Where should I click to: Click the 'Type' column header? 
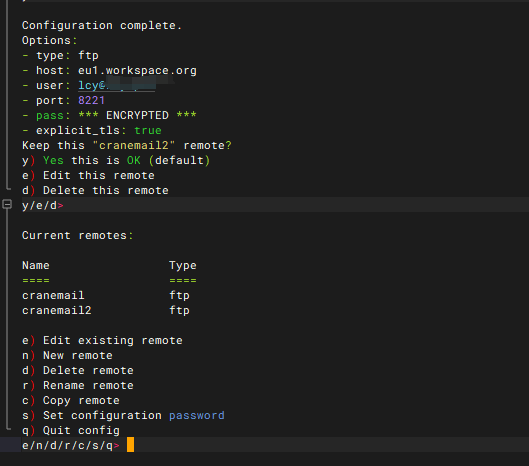tap(183, 265)
